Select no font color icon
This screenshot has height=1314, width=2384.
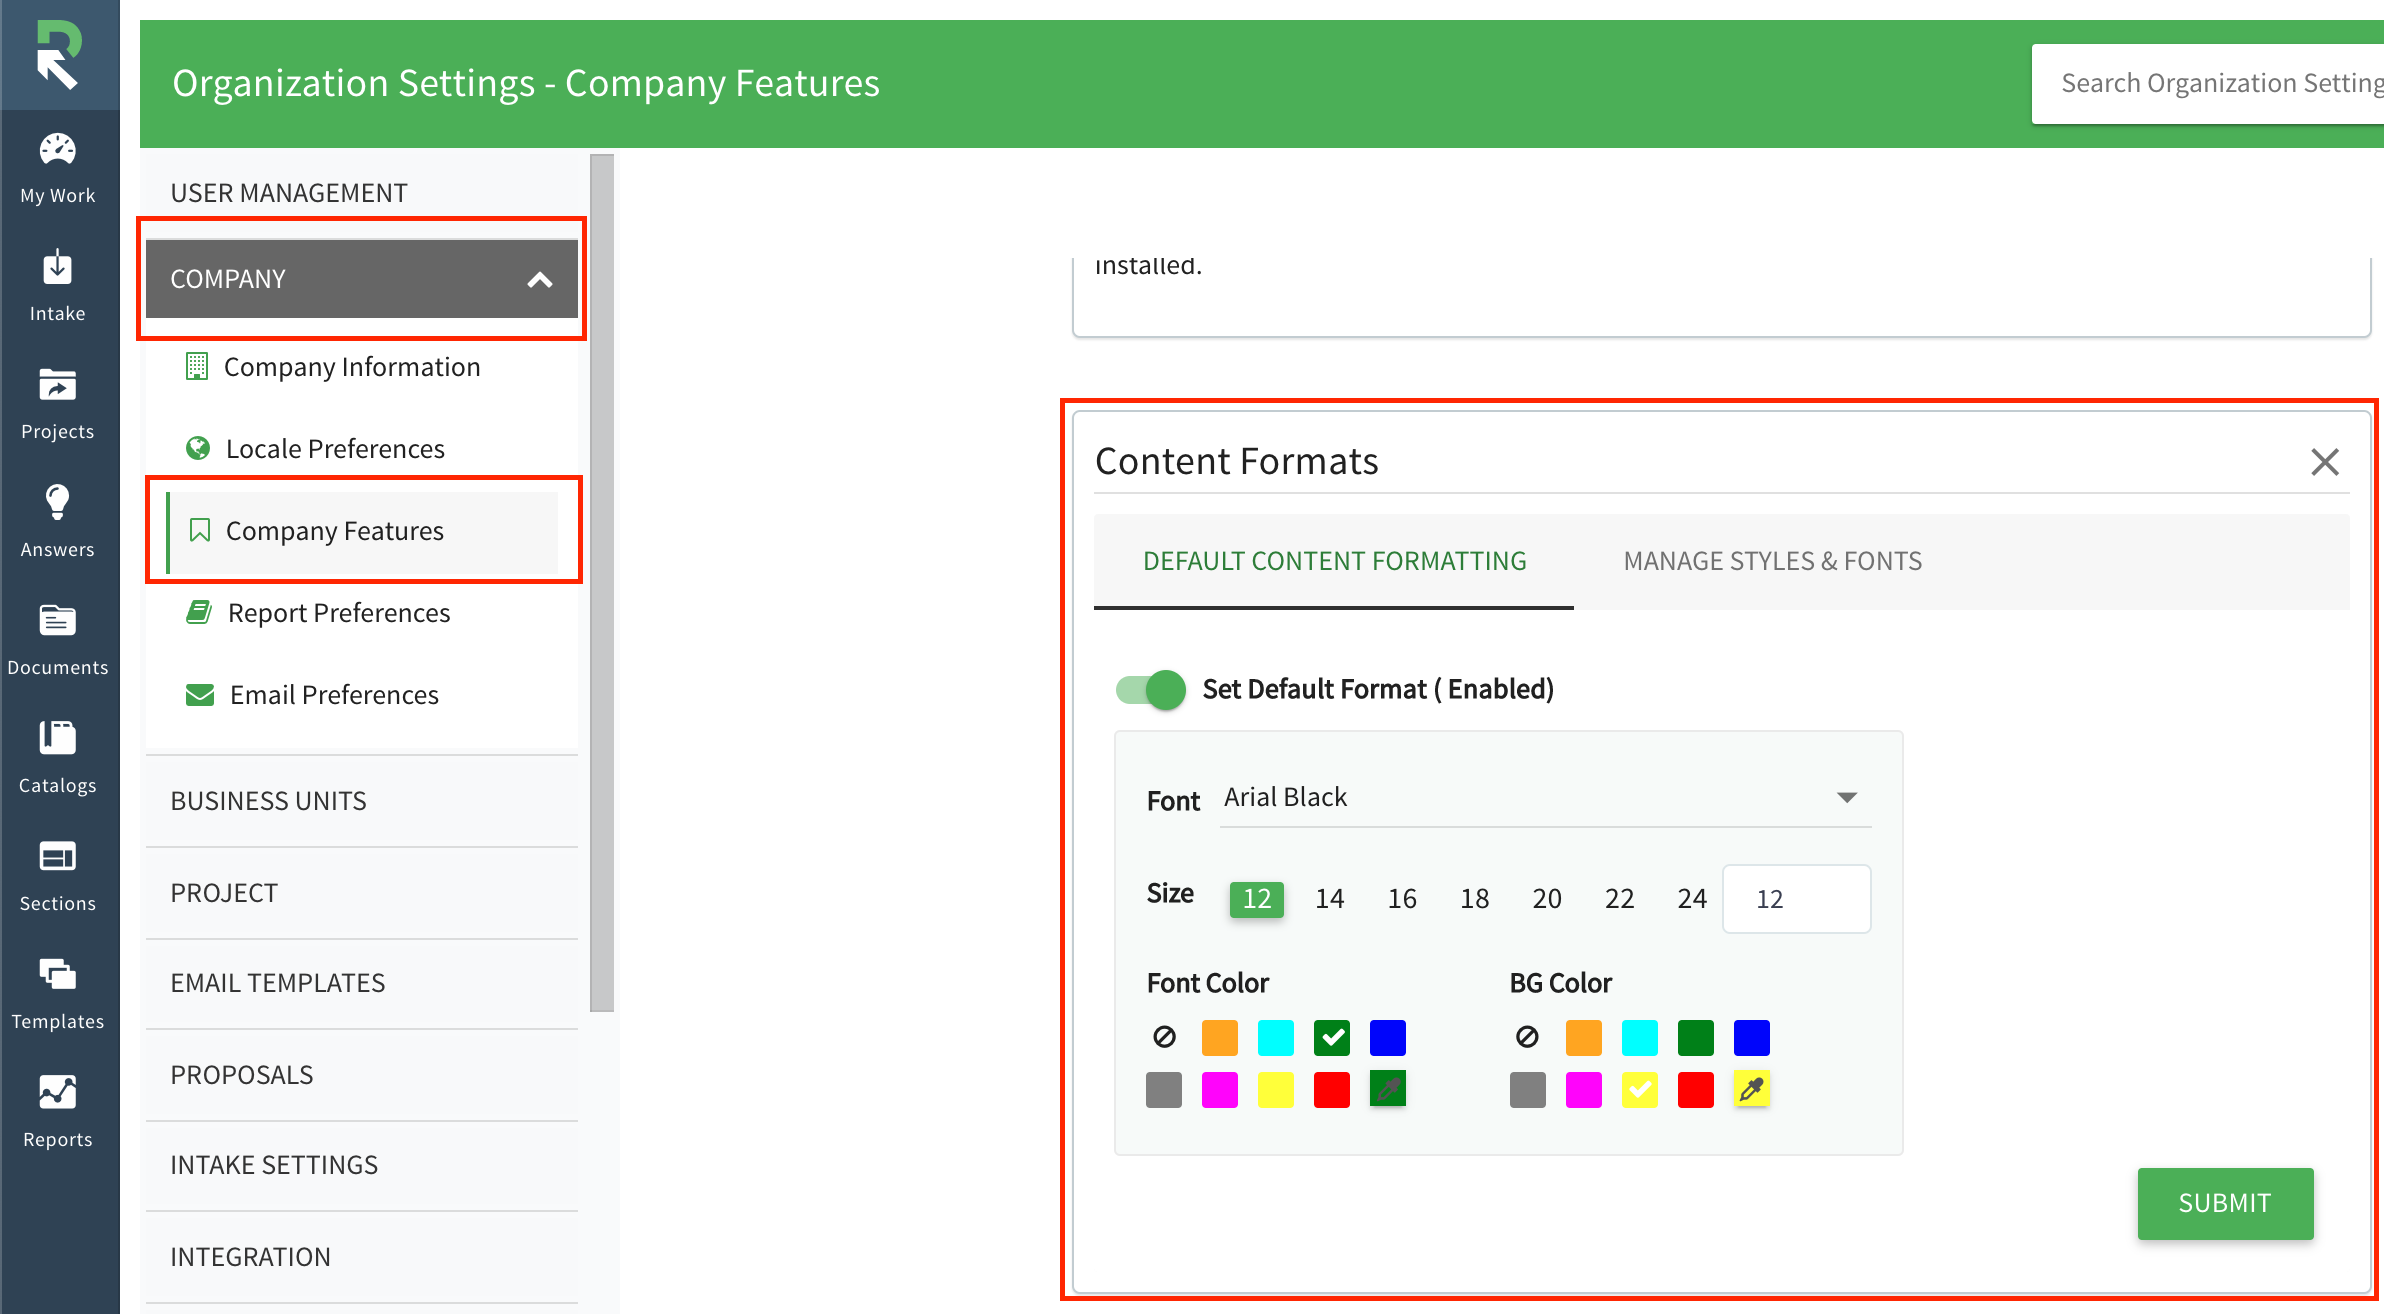coord(1164,1037)
